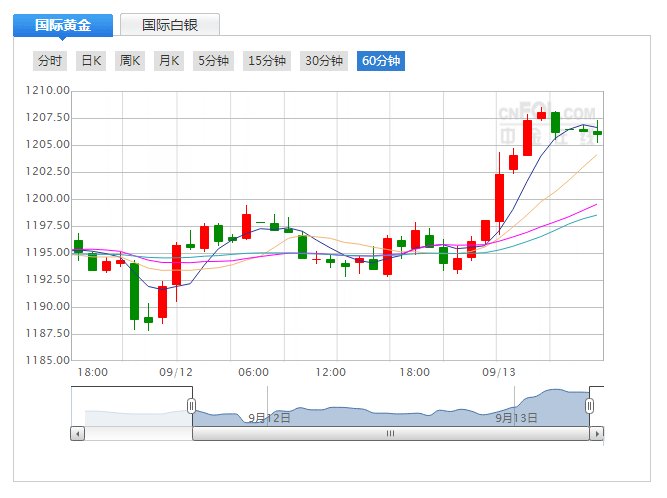Switch chart to 日K period
667x498 pixels.
(x=91, y=61)
